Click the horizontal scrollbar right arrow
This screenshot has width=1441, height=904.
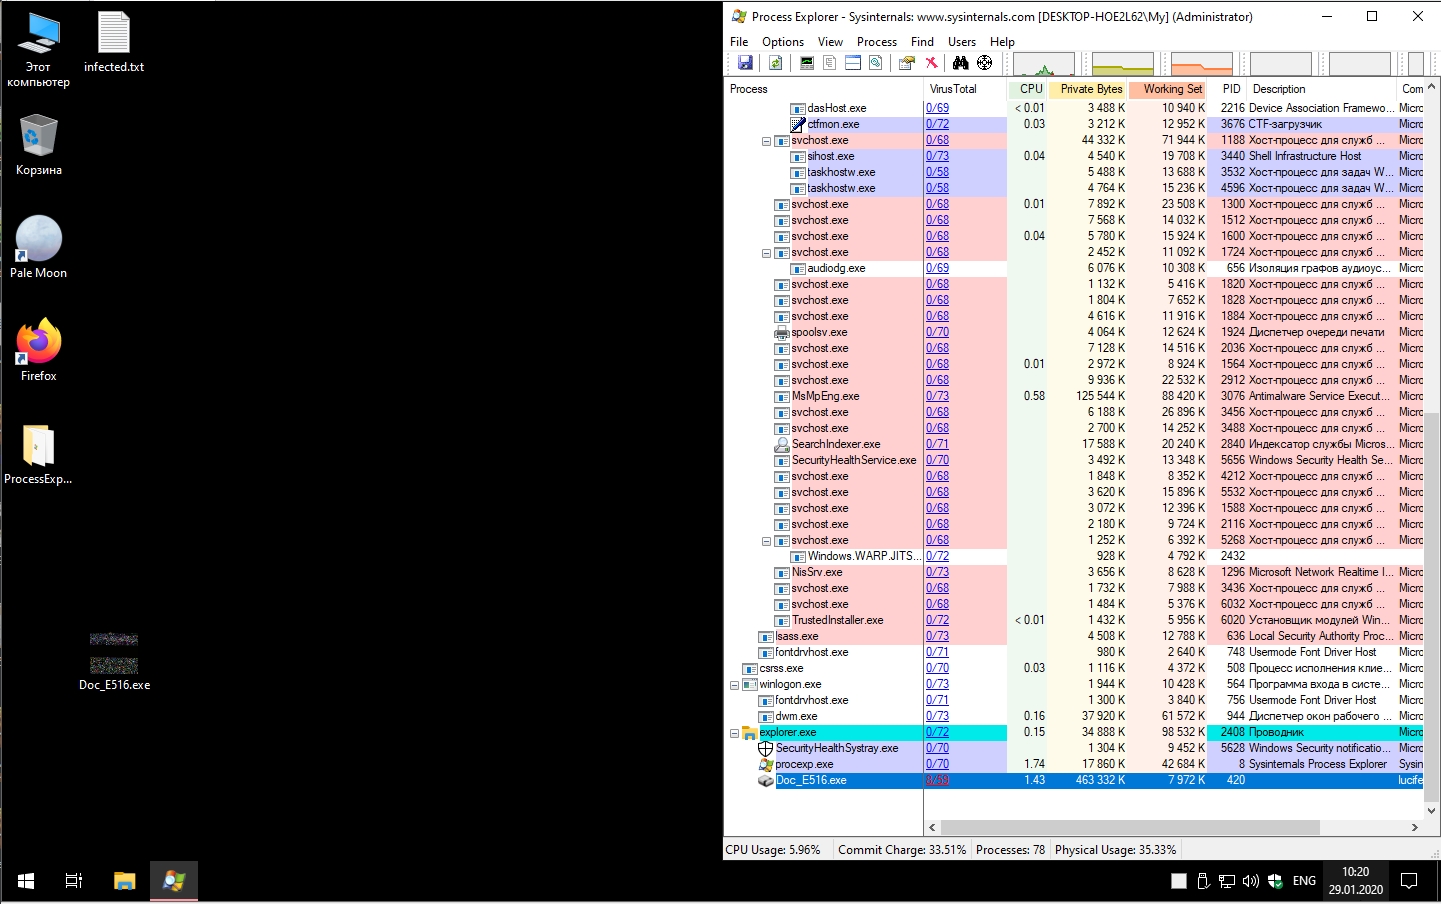pyautogui.click(x=1415, y=828)
